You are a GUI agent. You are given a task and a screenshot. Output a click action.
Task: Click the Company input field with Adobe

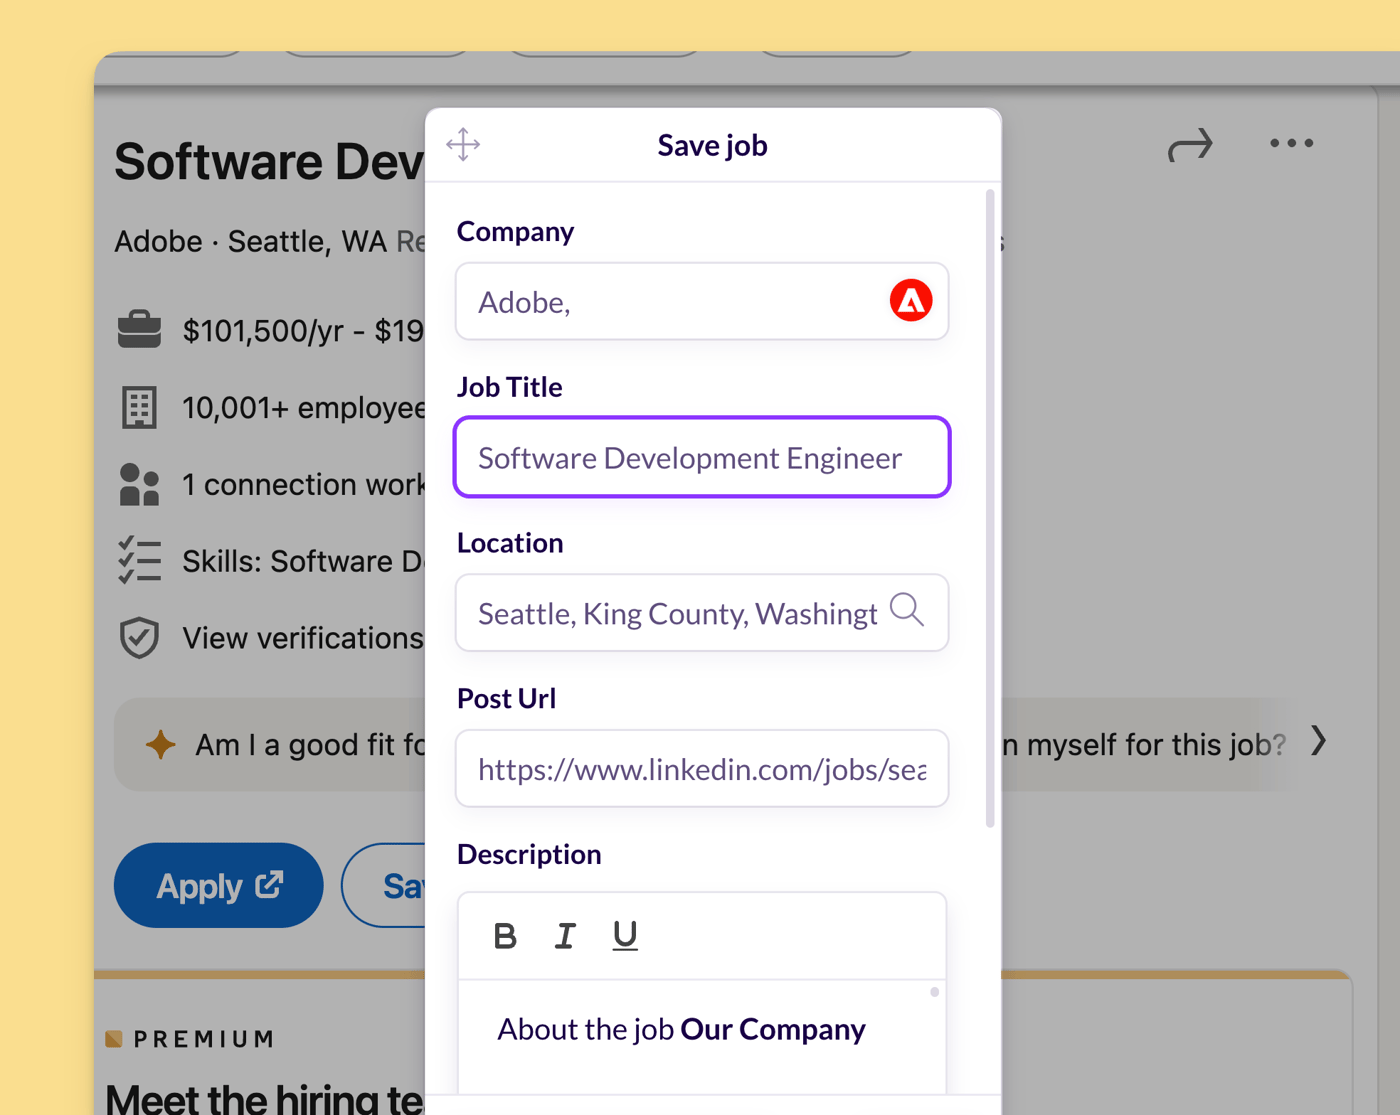(x=702, y=301)
